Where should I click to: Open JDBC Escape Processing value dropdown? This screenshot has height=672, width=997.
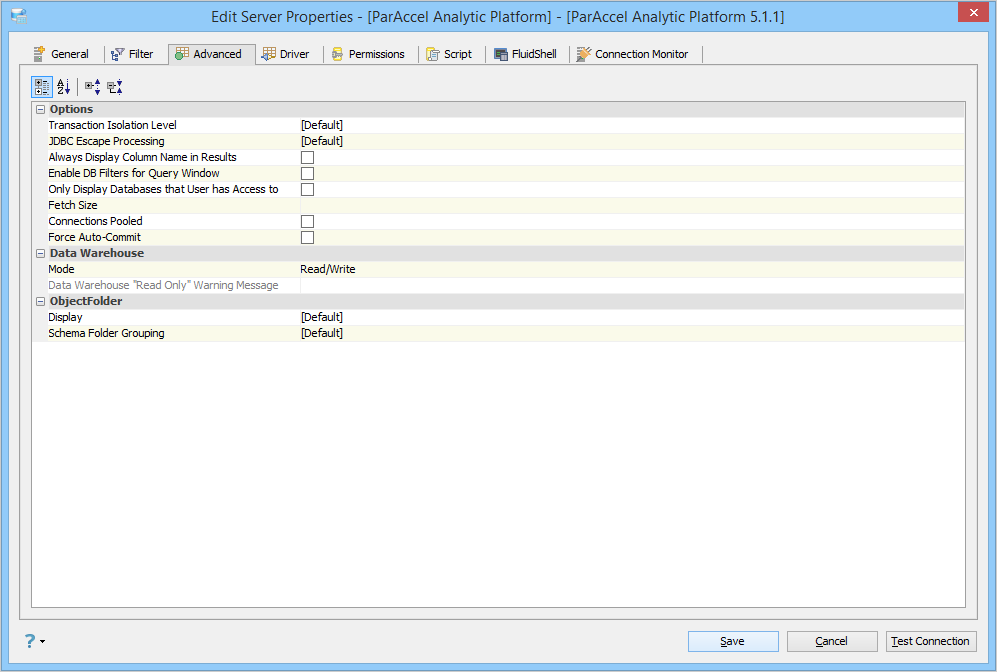tap(632, 141)
